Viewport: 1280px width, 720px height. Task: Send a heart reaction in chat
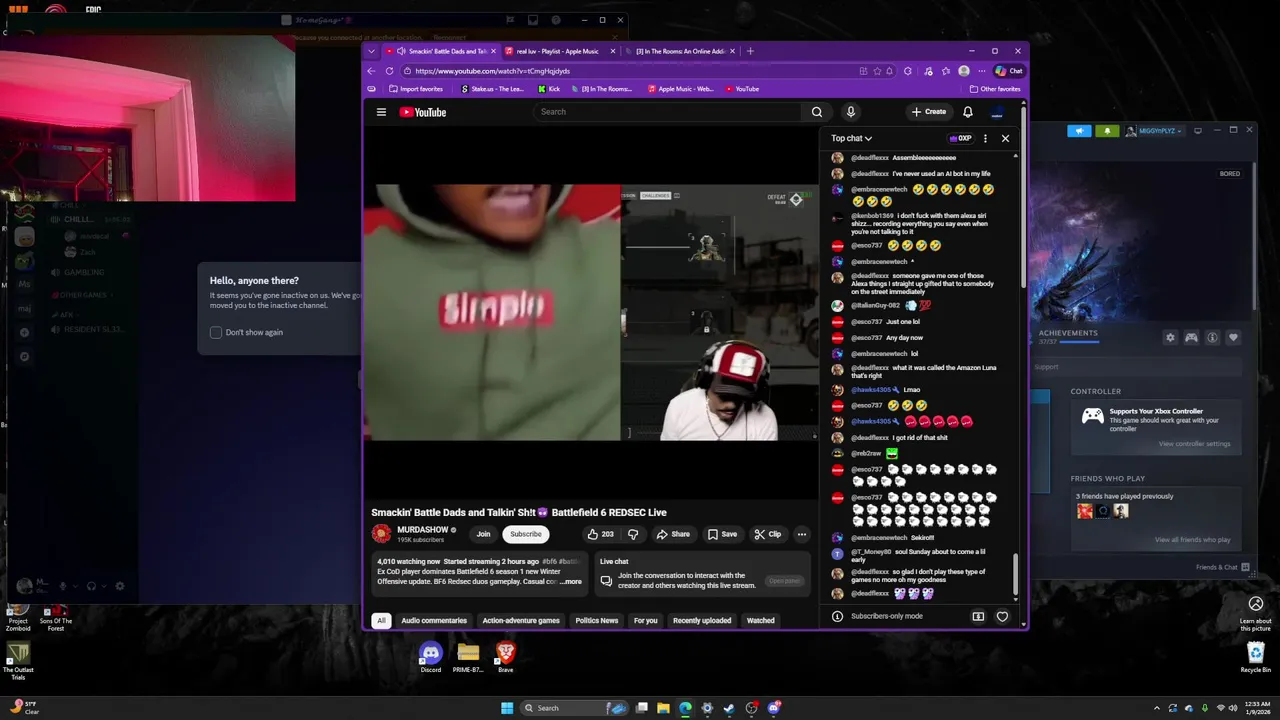(1002, 616)
